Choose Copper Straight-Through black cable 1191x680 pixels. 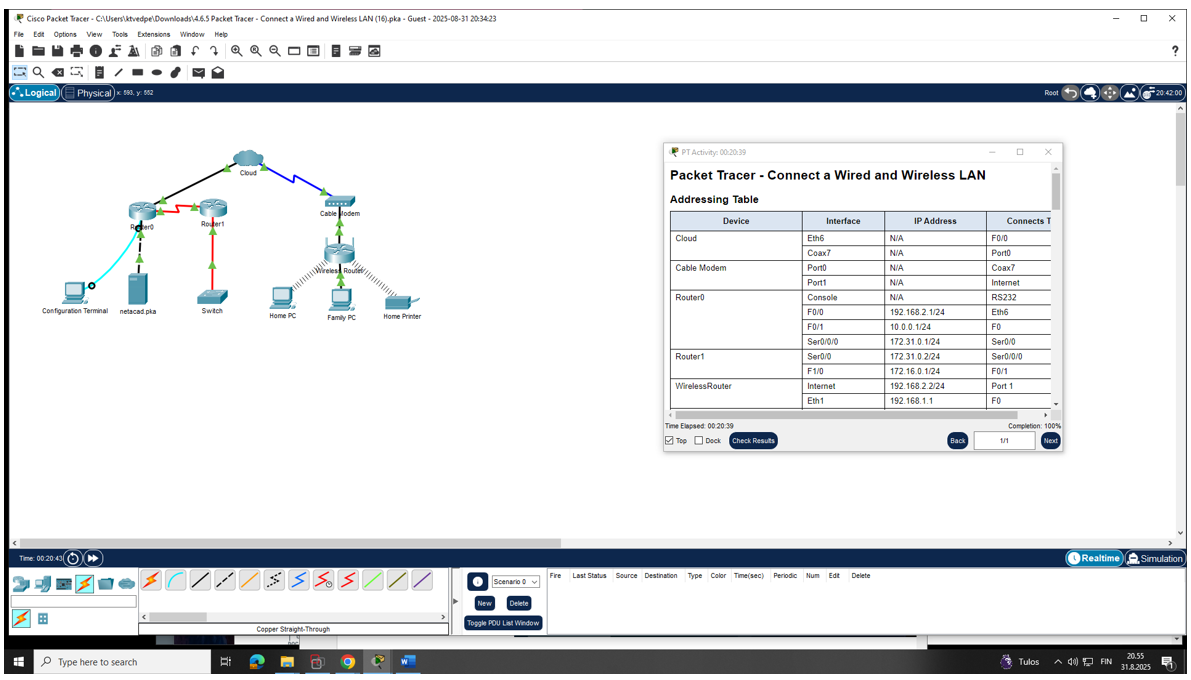201,580
